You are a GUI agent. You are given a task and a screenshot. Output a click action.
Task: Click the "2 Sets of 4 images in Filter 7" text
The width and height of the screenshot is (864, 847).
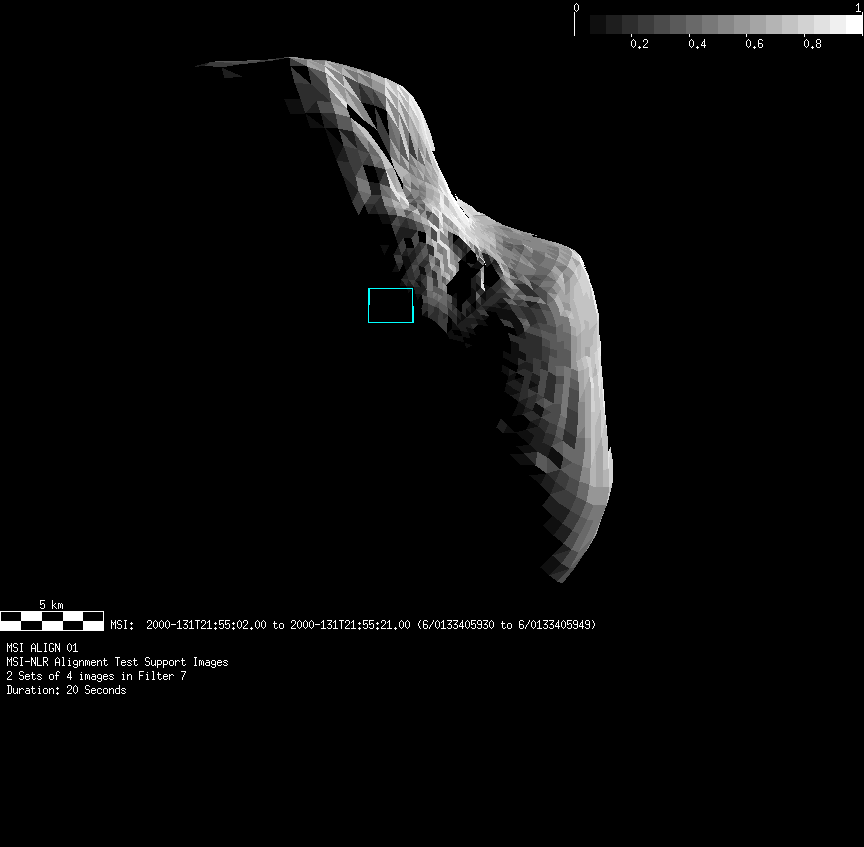click(x=96, y=676)
